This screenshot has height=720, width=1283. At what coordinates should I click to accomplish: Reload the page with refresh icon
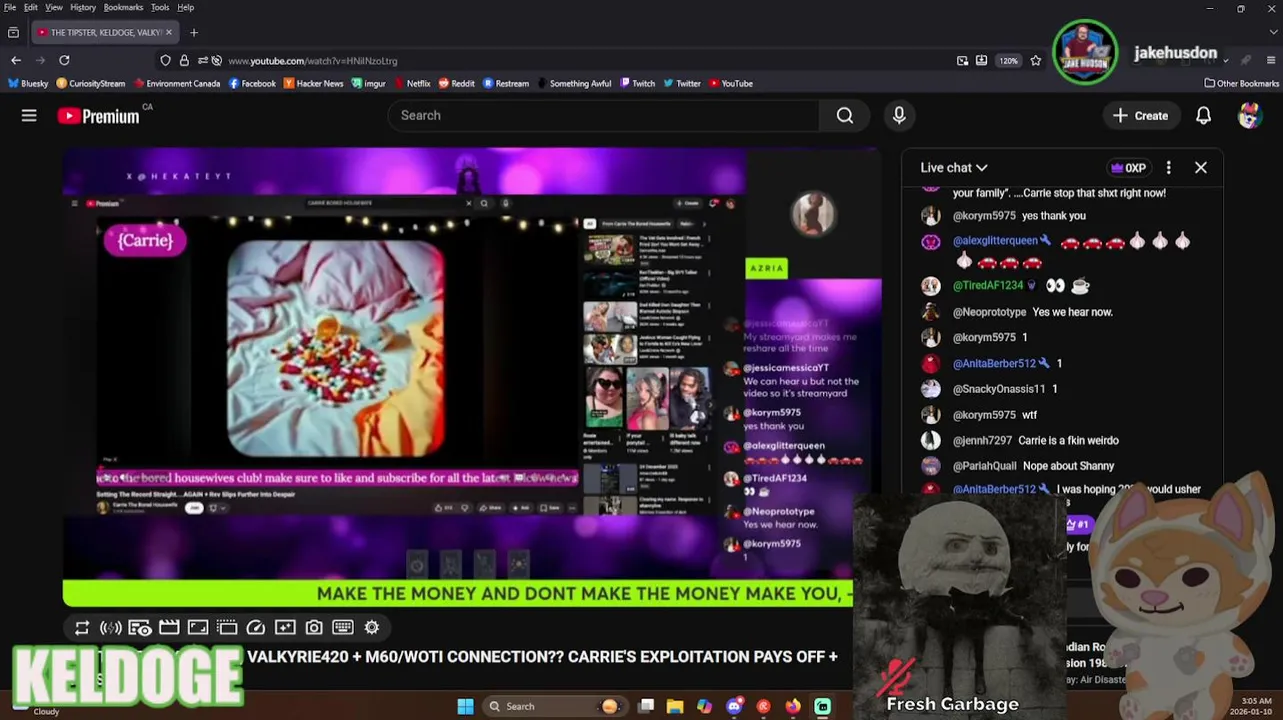click(x=64, y=61)
